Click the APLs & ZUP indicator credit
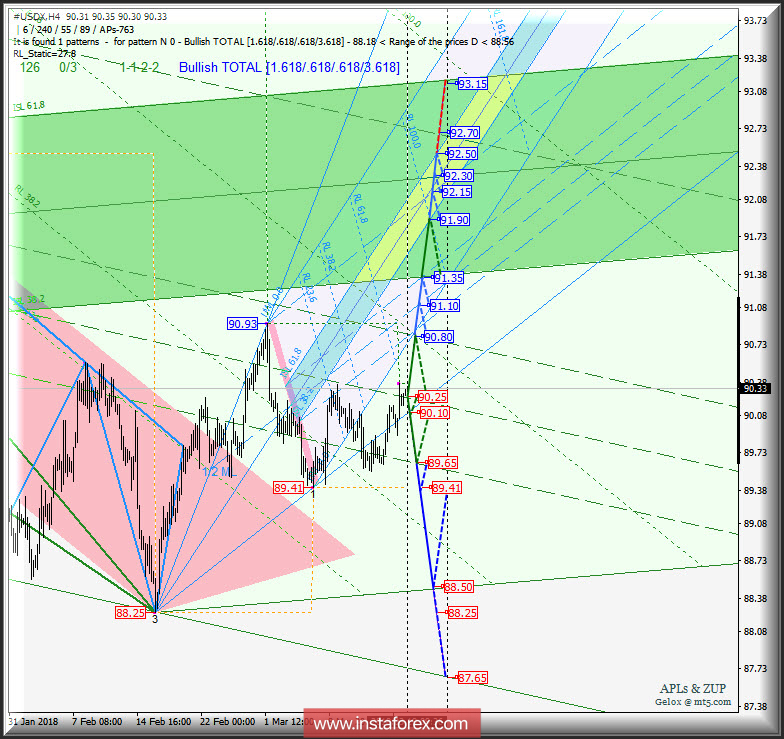784x739 pixels. pos(692,688)
